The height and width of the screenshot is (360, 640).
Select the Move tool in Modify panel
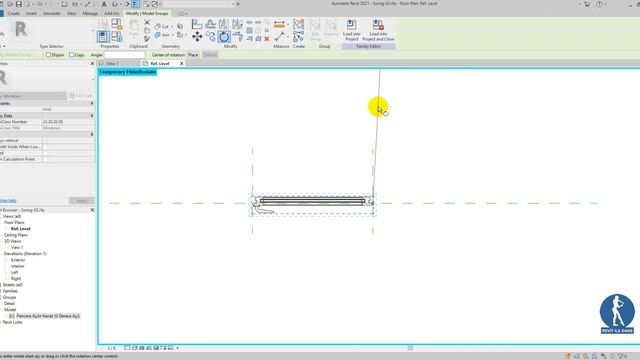tap(197, 37)
